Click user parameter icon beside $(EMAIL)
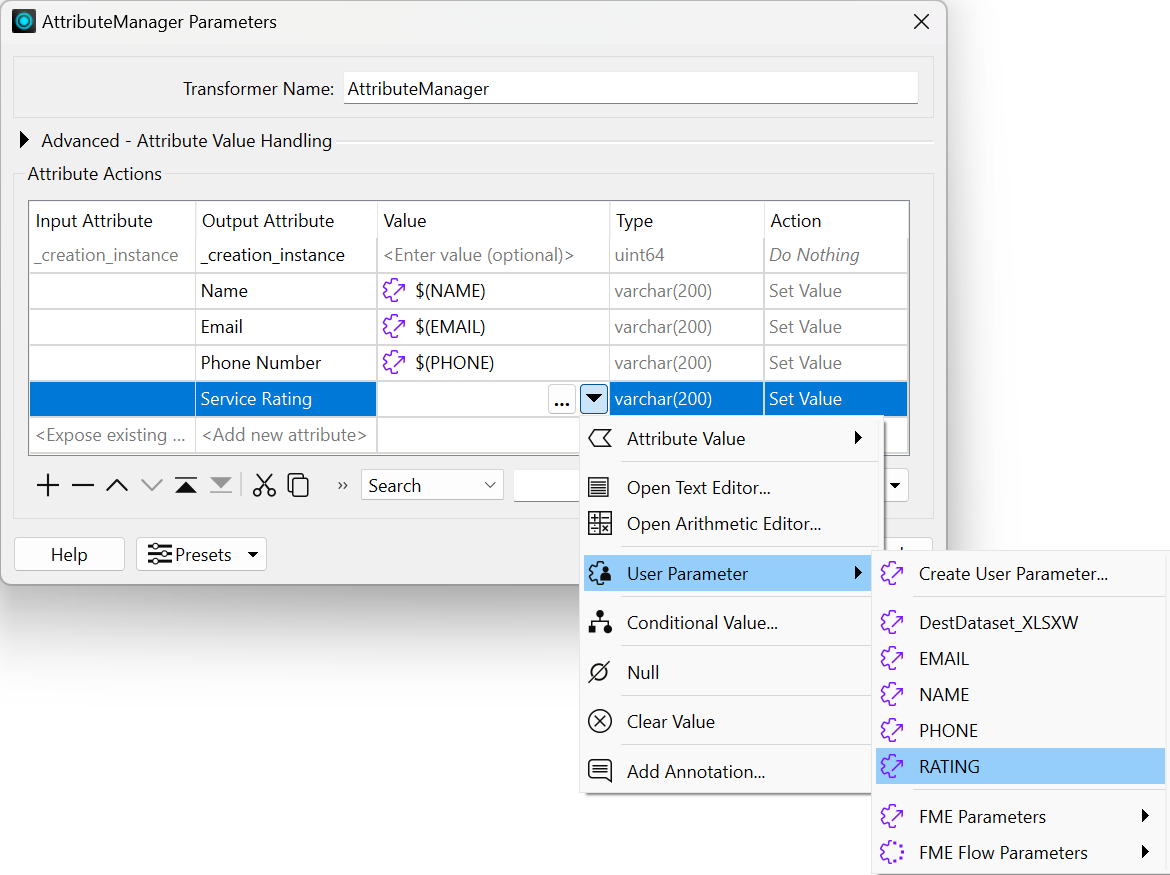 394,326
